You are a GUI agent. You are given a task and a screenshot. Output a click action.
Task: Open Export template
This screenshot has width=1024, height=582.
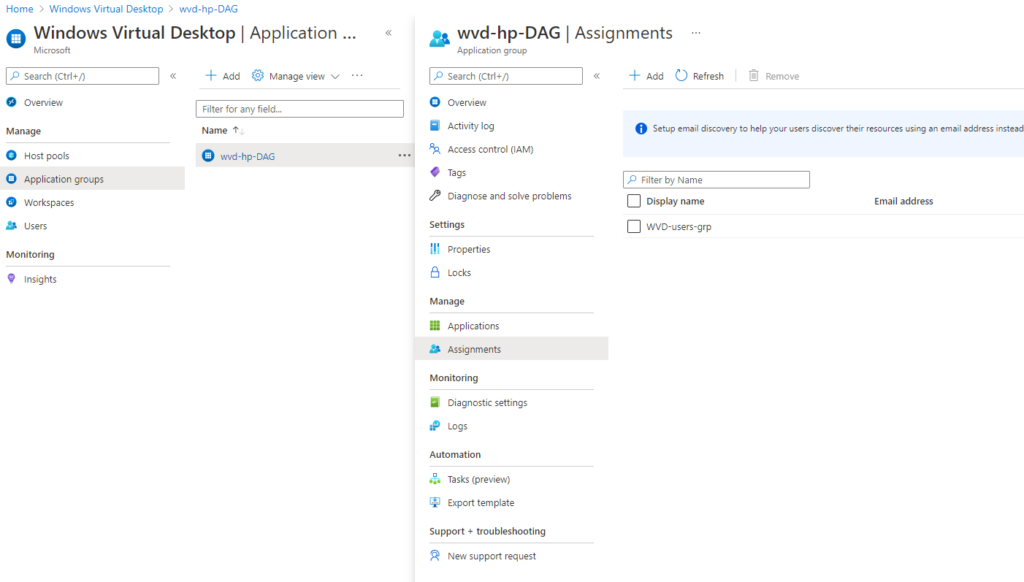tap(480, 503)
